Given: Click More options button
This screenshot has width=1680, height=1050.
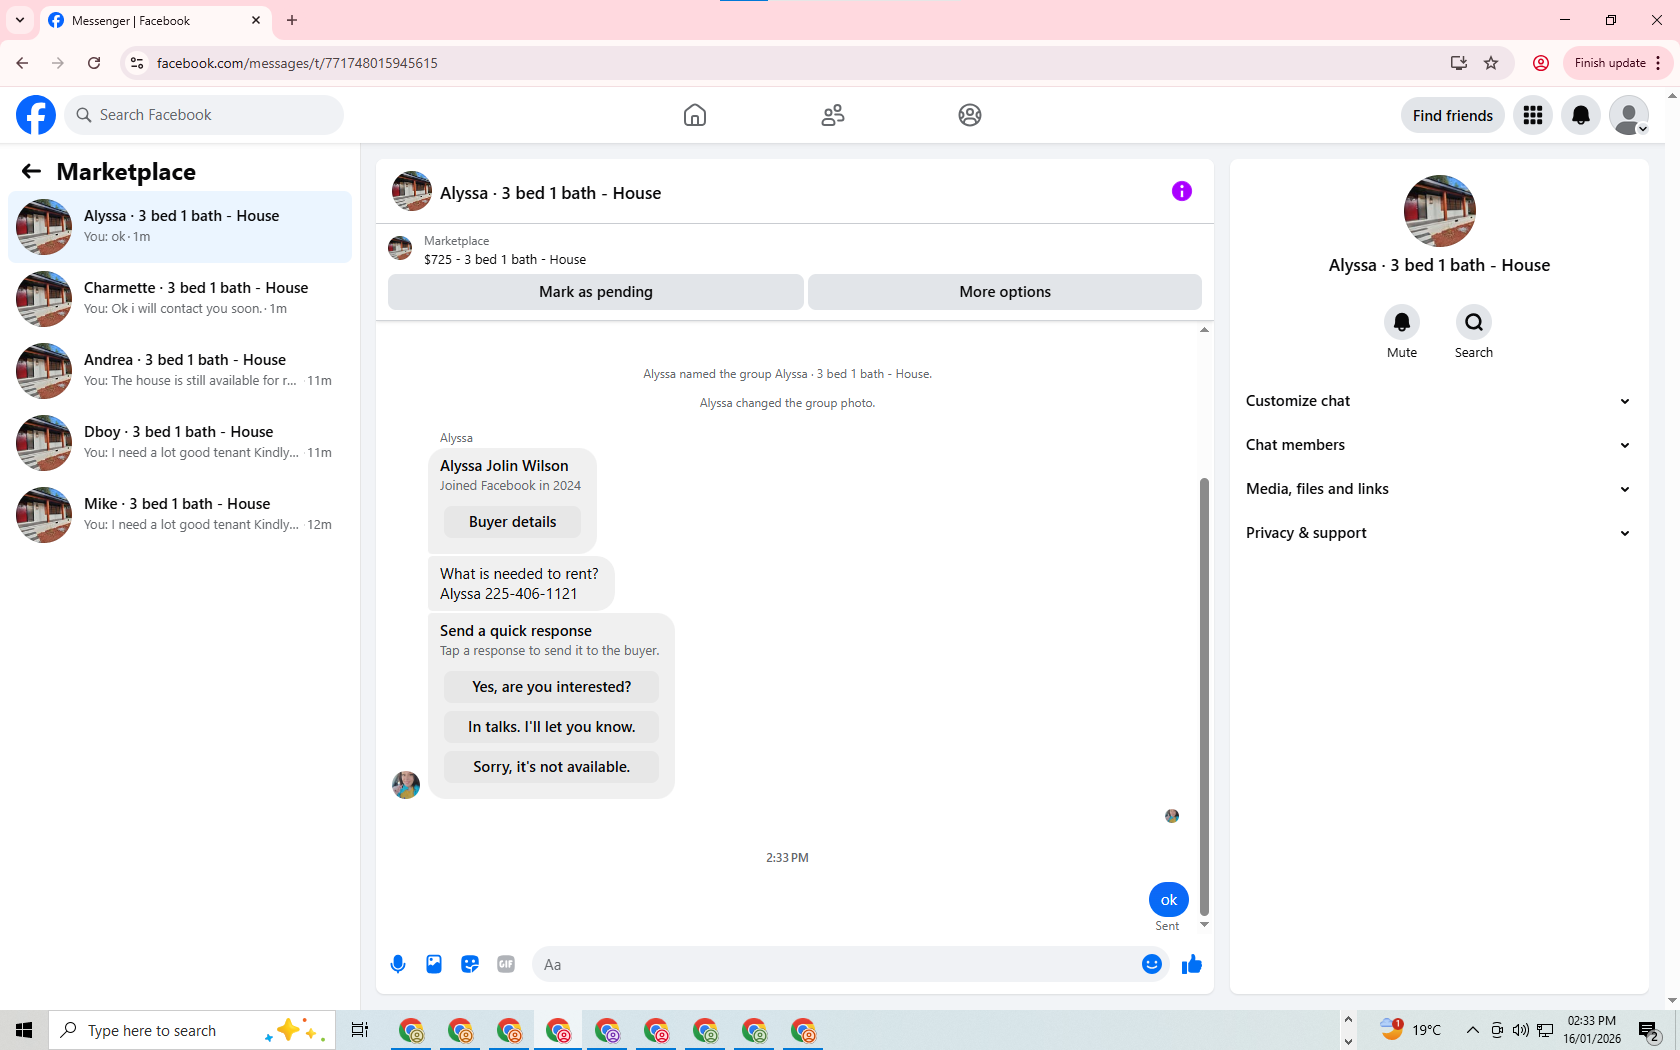Looking at the screenshot, I should (x=1005, y=292).
